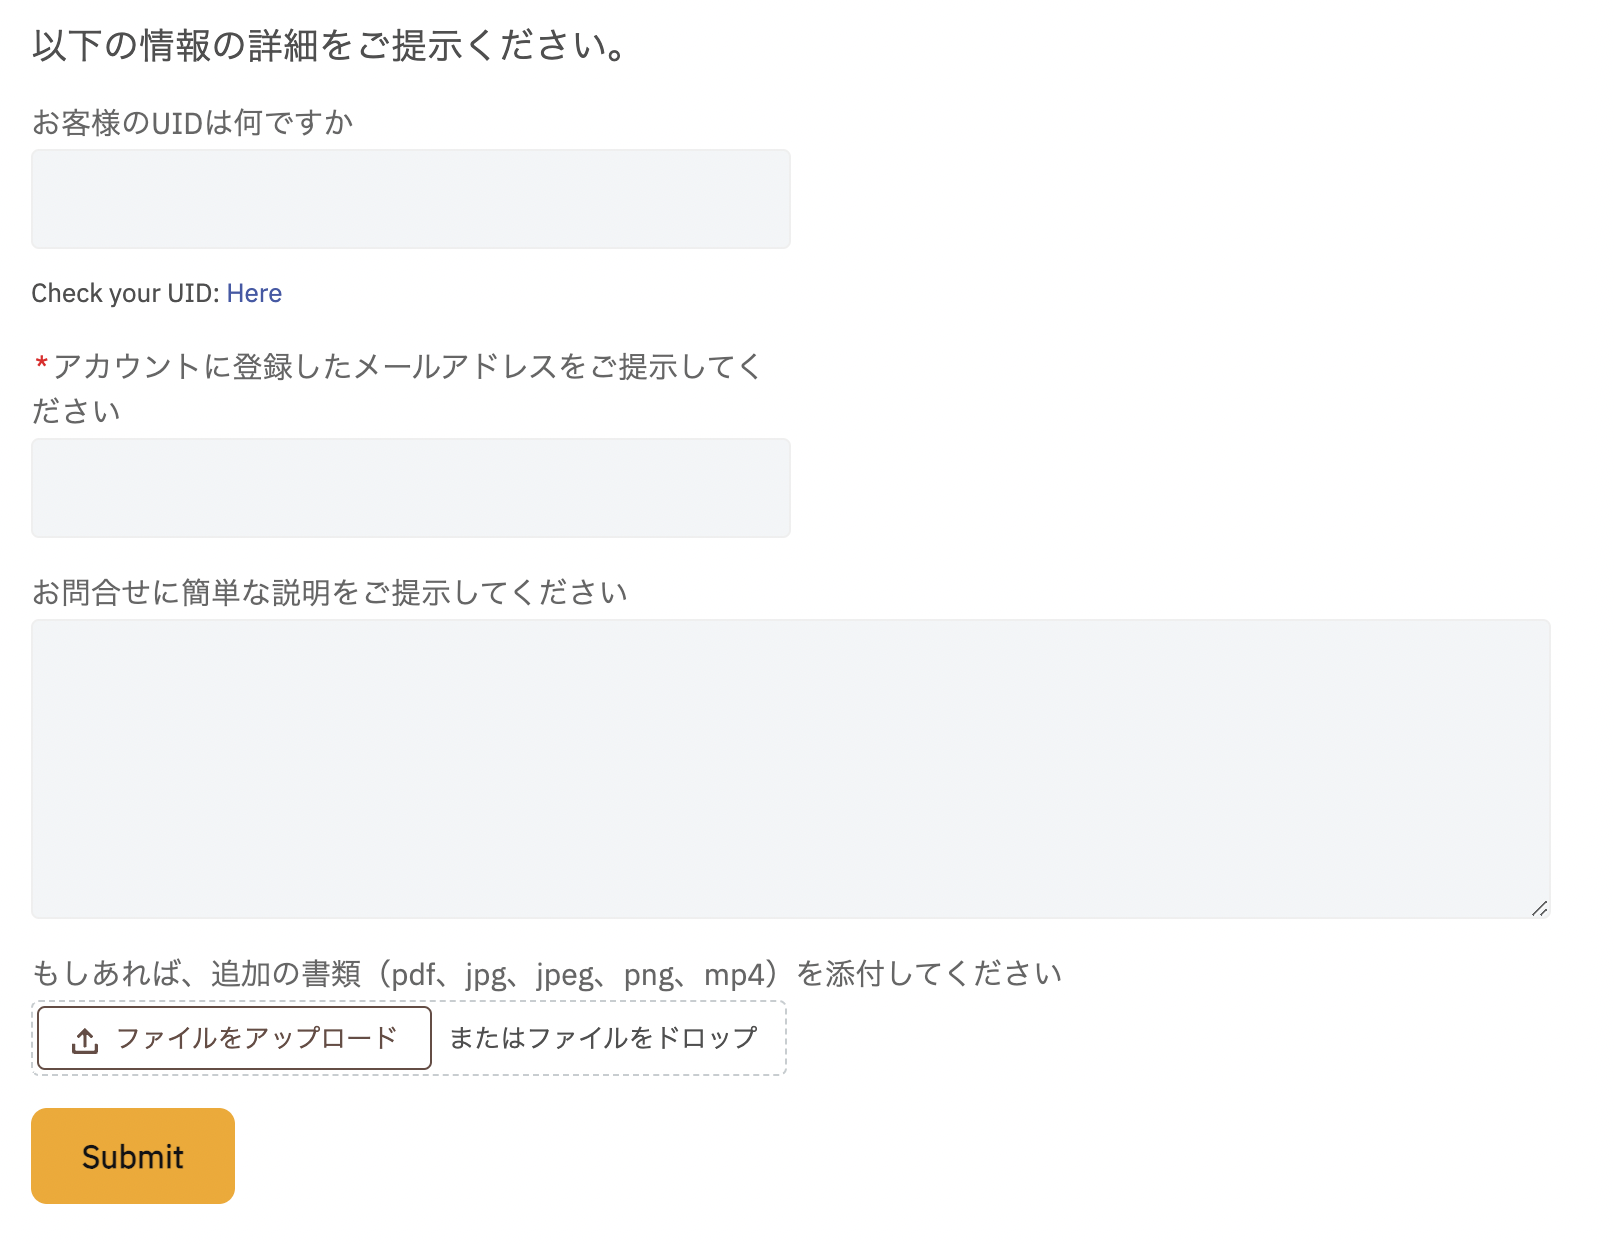Image resolution: width=1614 pixels, height=1244 pixels.
Task: Click "mp4" in the attachment formats label
Action: [734, 975]
